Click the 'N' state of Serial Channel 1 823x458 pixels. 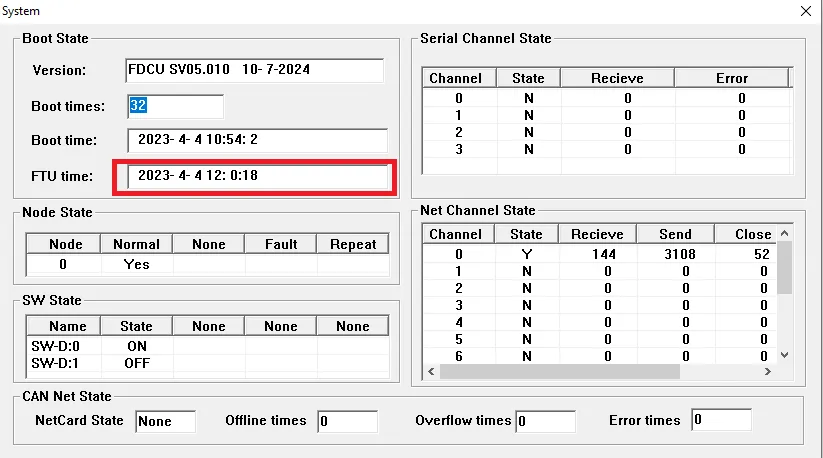[529, 115]
